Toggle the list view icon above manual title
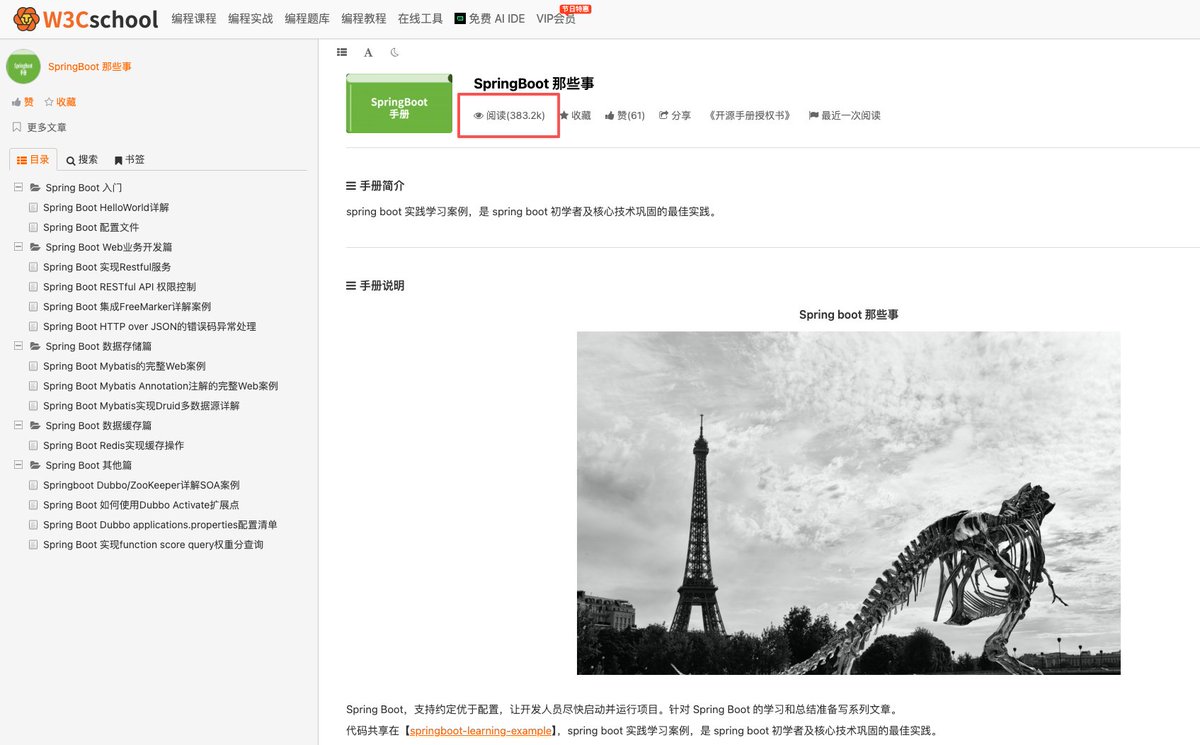This screenshot has width=1200, height=745. (x=342, y=52)
